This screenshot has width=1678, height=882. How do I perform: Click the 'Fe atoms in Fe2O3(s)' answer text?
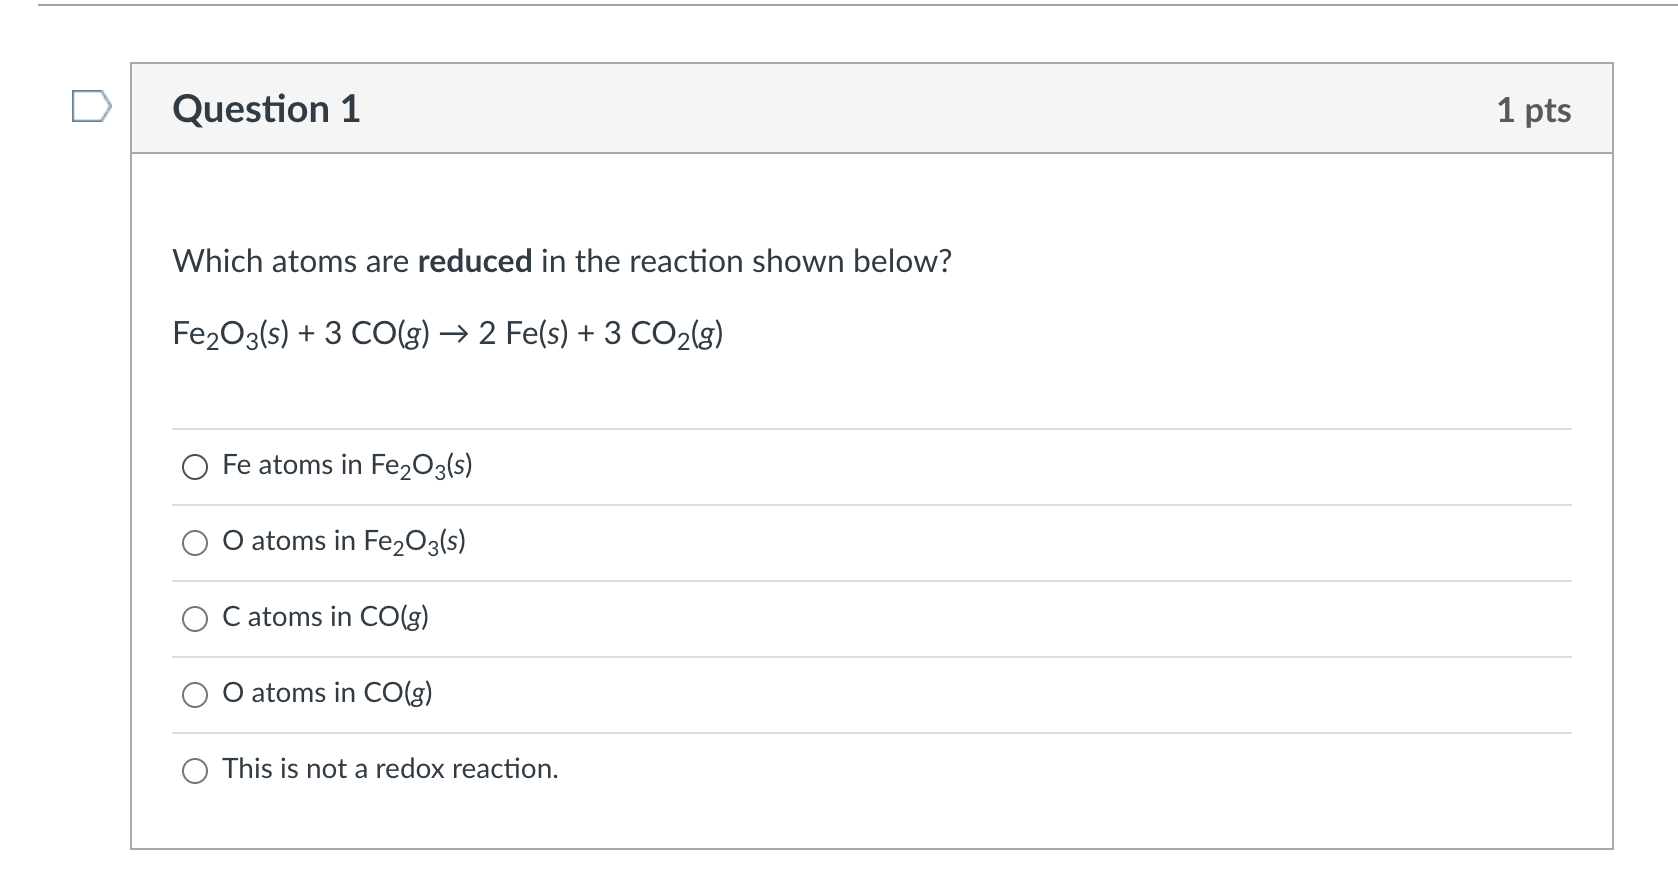click(347, 465)
